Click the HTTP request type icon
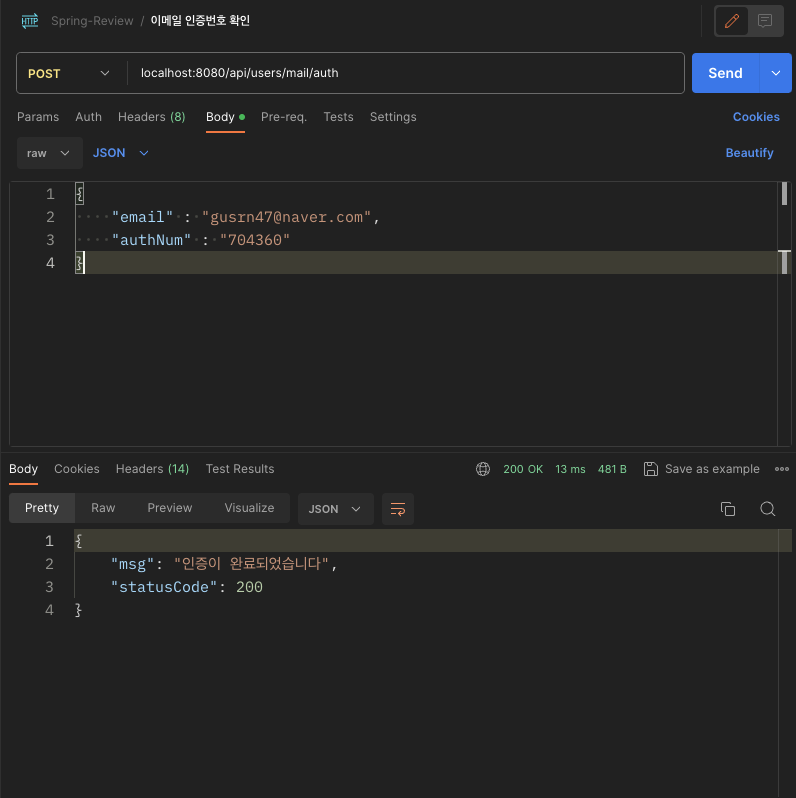The height and width of the screenshot is (798, 796). 30,21
